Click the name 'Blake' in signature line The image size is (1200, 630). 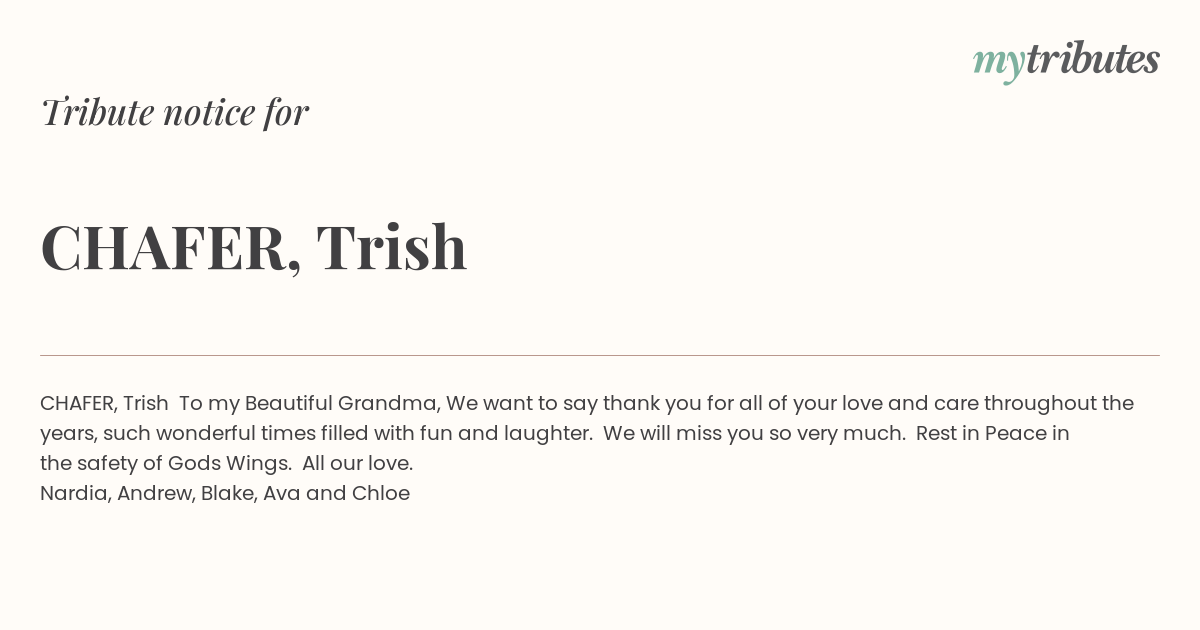(226, 494)
